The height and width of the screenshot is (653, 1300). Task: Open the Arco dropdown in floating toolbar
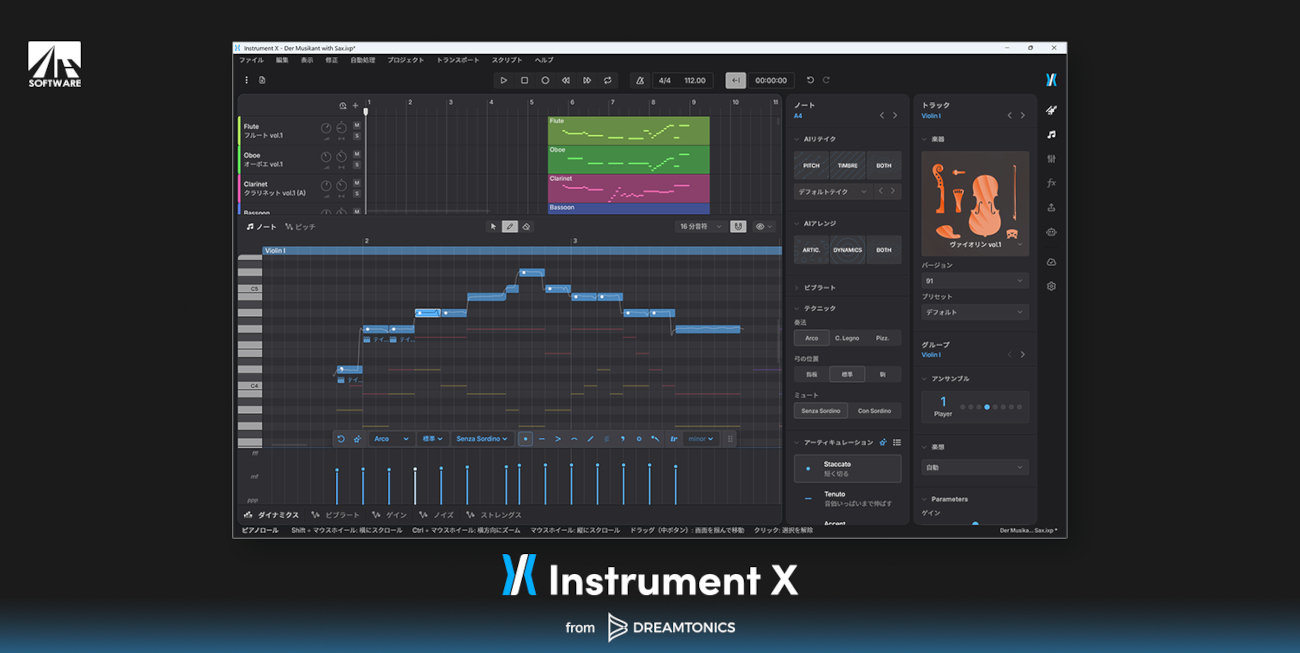pos(391,439)
